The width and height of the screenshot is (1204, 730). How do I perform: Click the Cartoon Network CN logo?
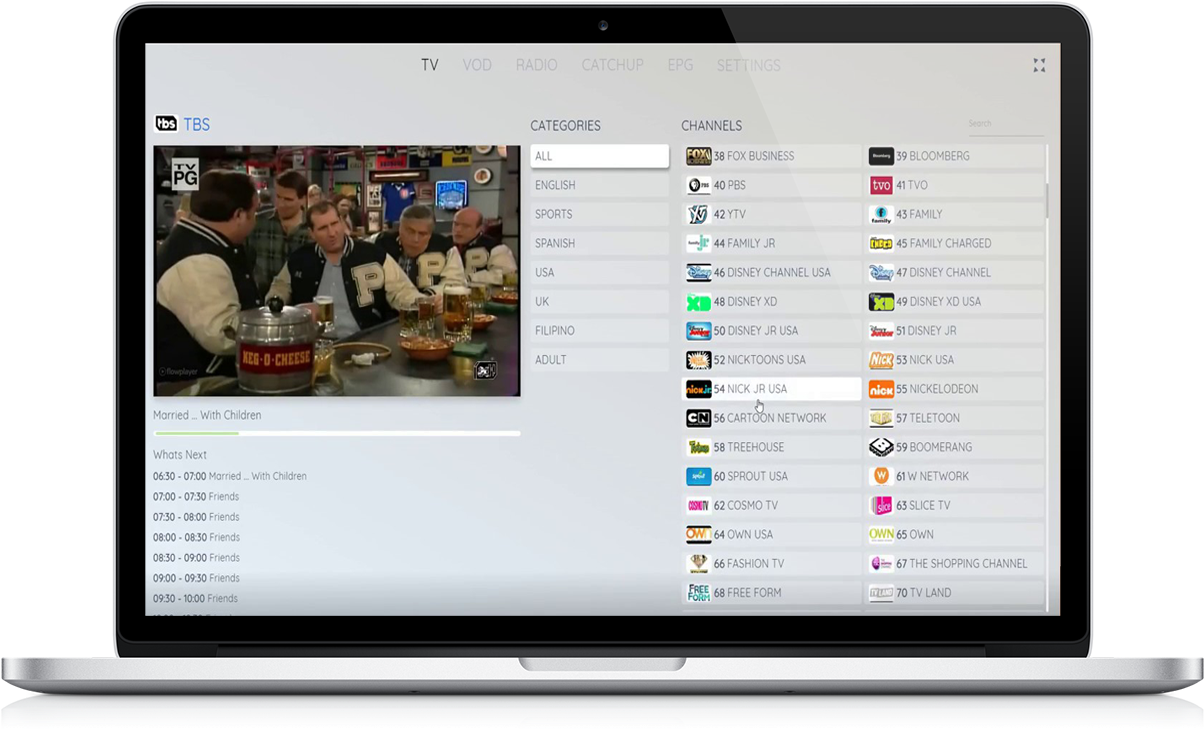pyautogui.click(x=698, y=418)
